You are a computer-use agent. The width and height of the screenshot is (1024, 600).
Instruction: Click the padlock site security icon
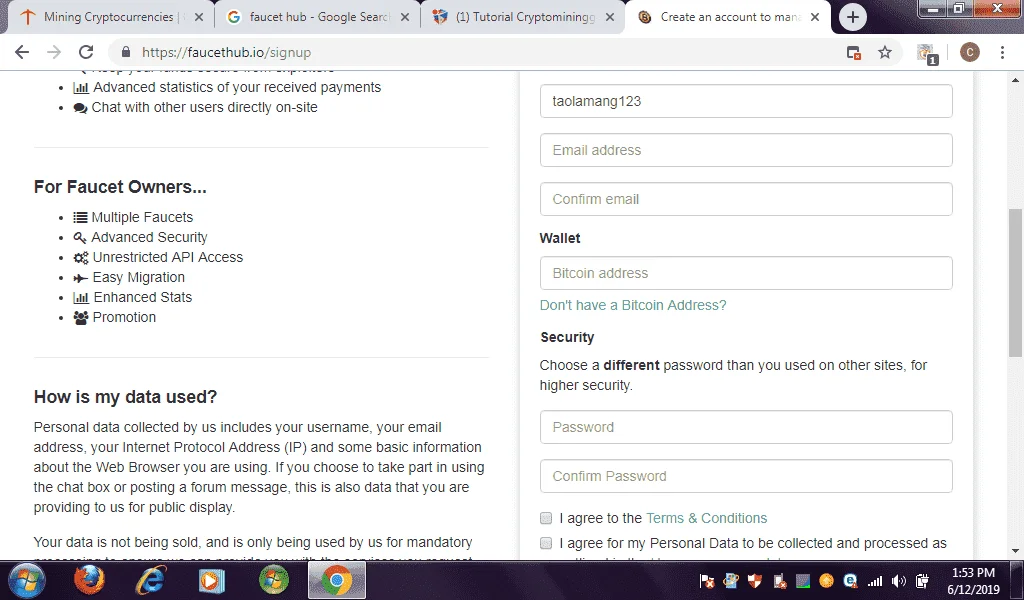coord(126,52)
